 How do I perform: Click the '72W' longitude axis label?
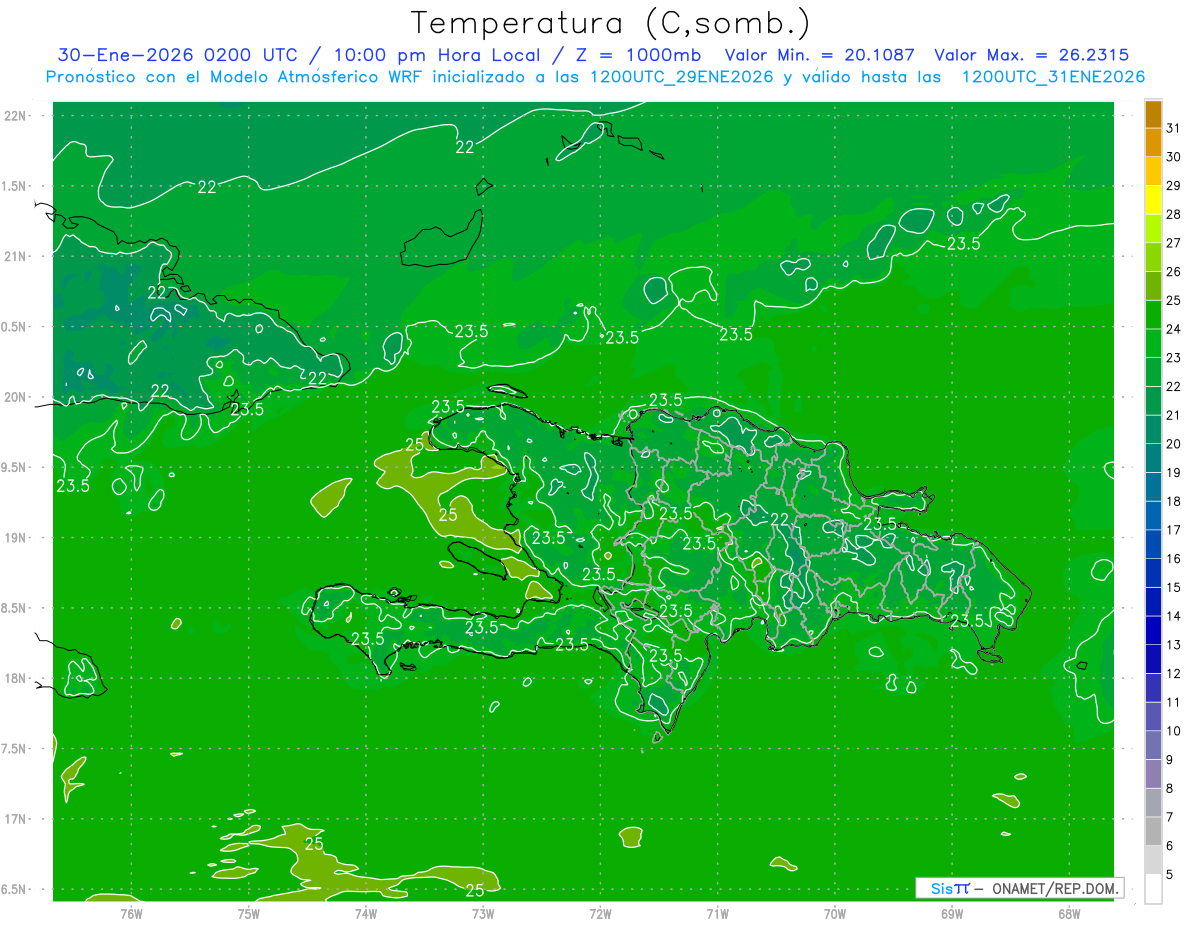(600, 913)
